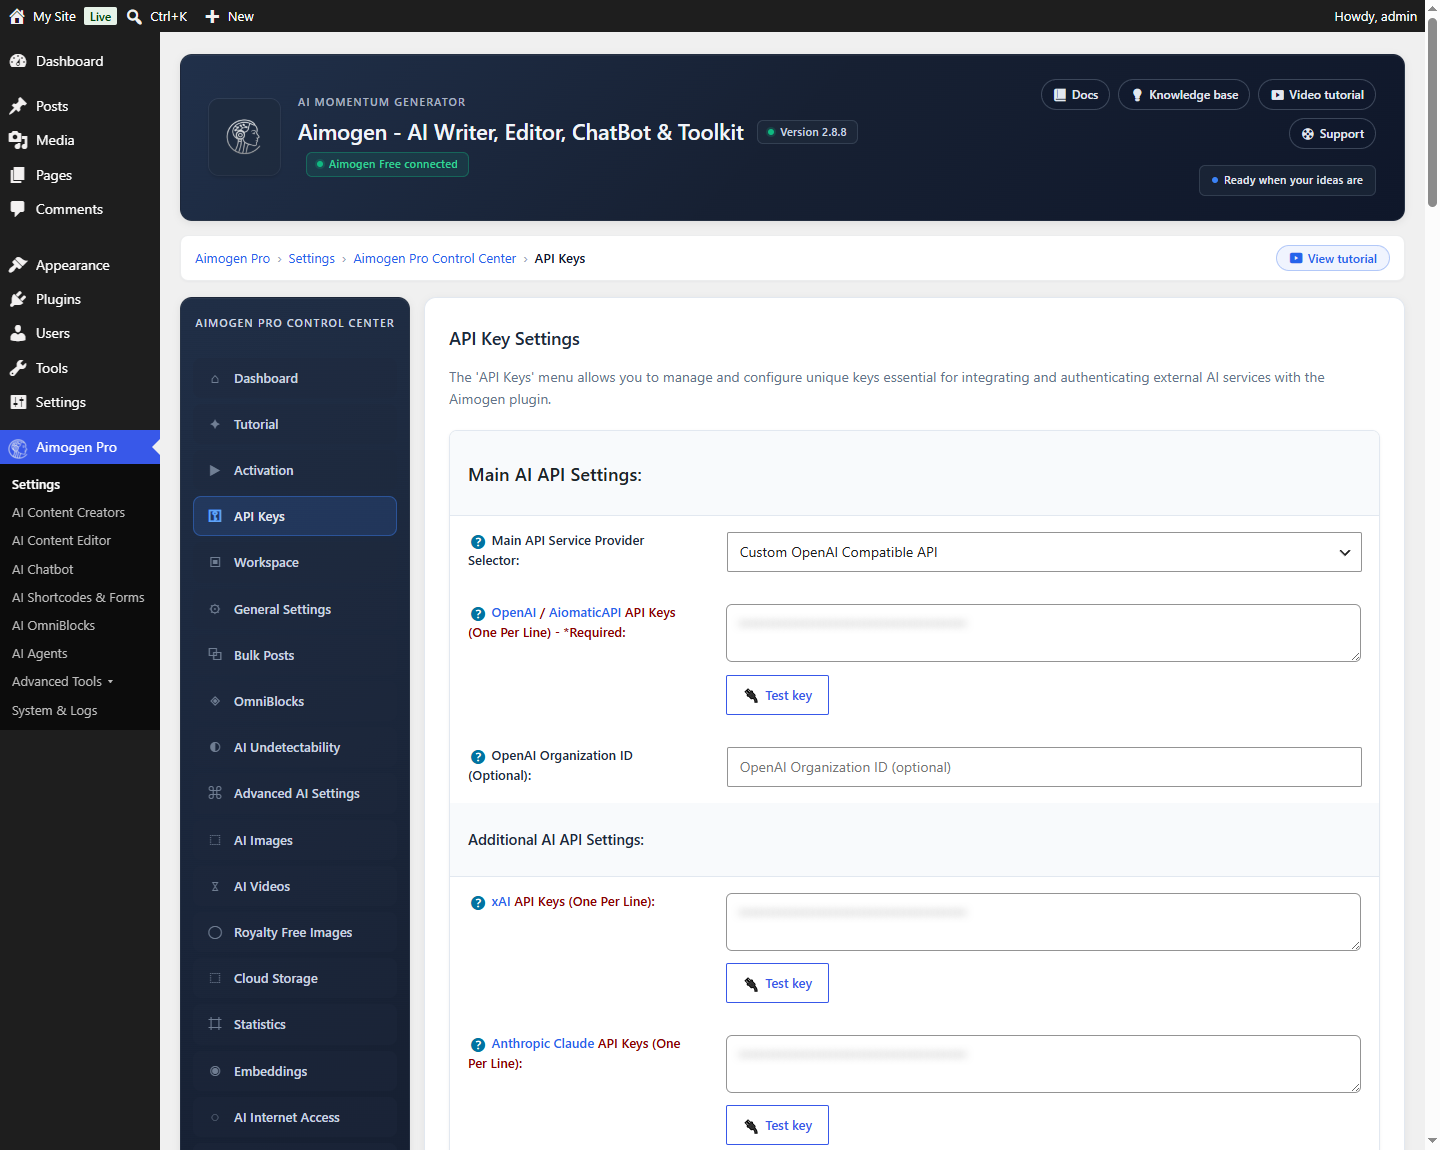Viewport: 1440px width, 1150px height.
Task: Open the Docs button
Action: click(x=1075, y=95)
